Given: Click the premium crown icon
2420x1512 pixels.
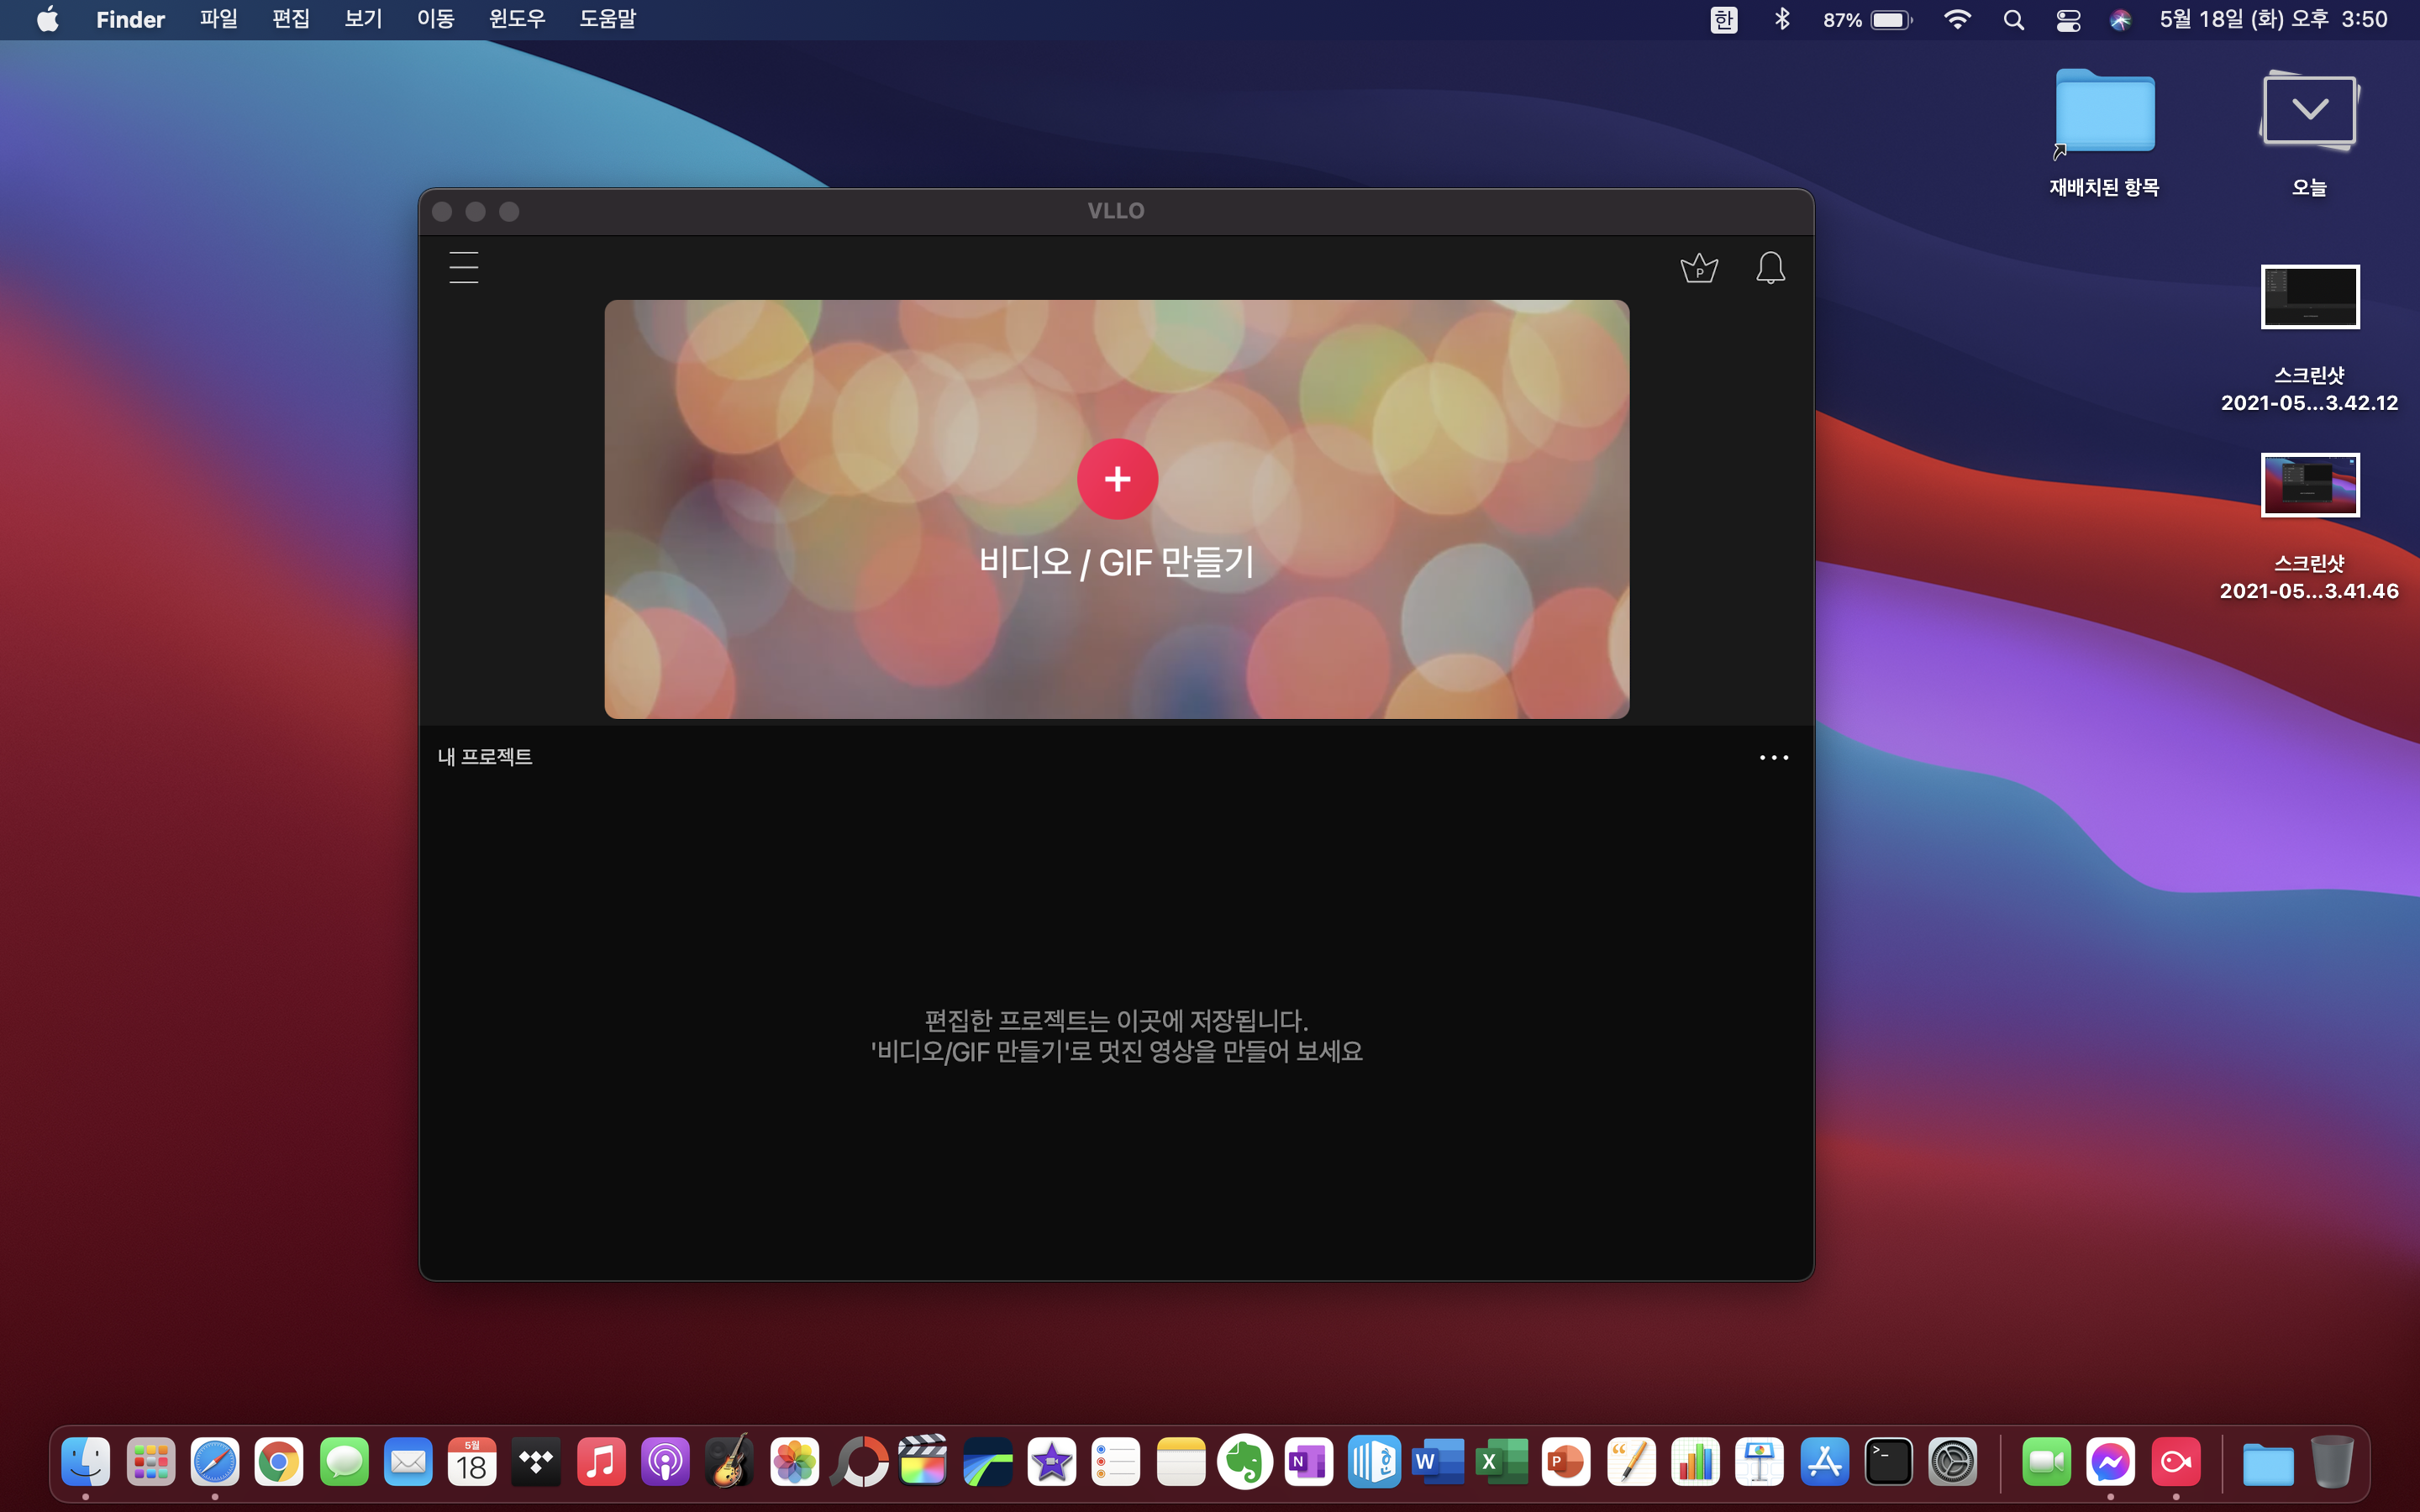Looking at the screenshot, I should coord(1699,268).
